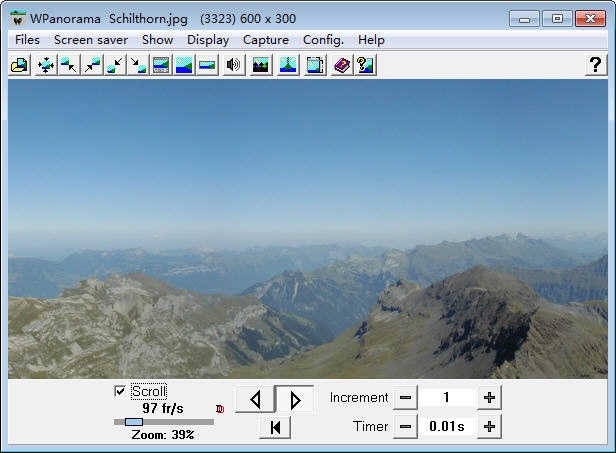This screenshot has height=453, width=616.
Task: Click the Timer label
Action: click(370, 426)
